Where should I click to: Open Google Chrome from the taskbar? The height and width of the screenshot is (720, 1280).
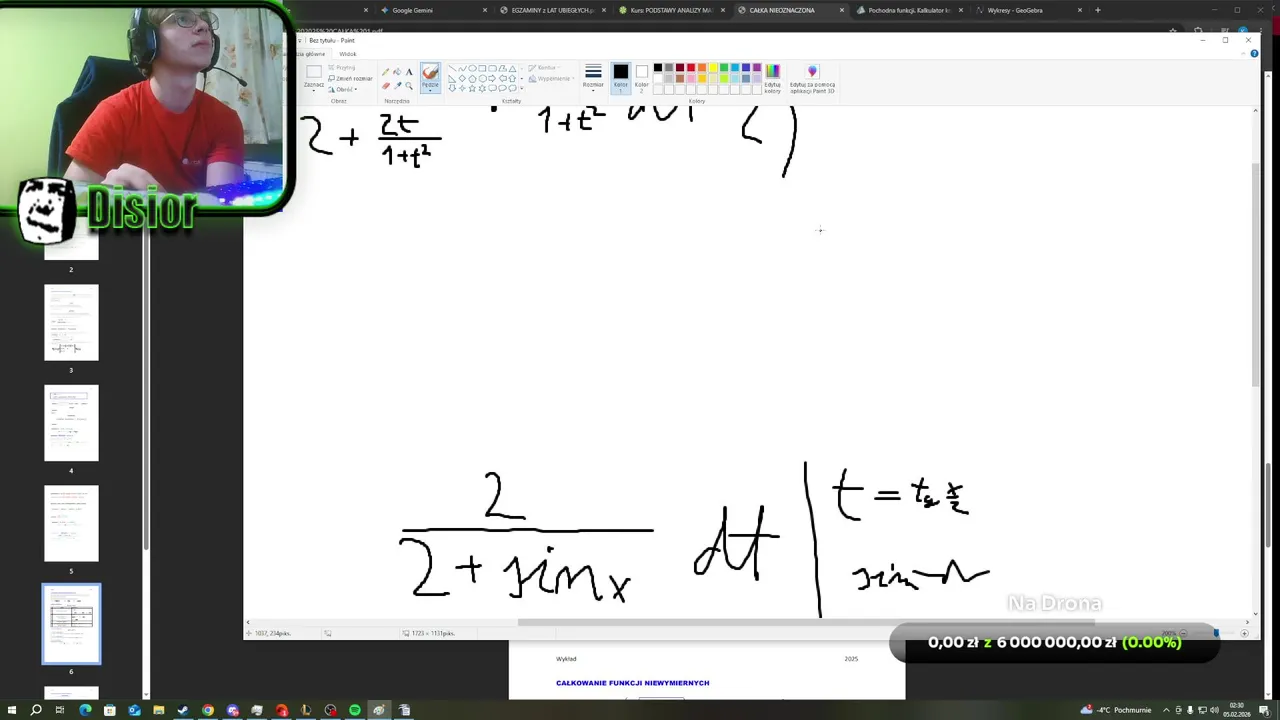click(208, 710)
